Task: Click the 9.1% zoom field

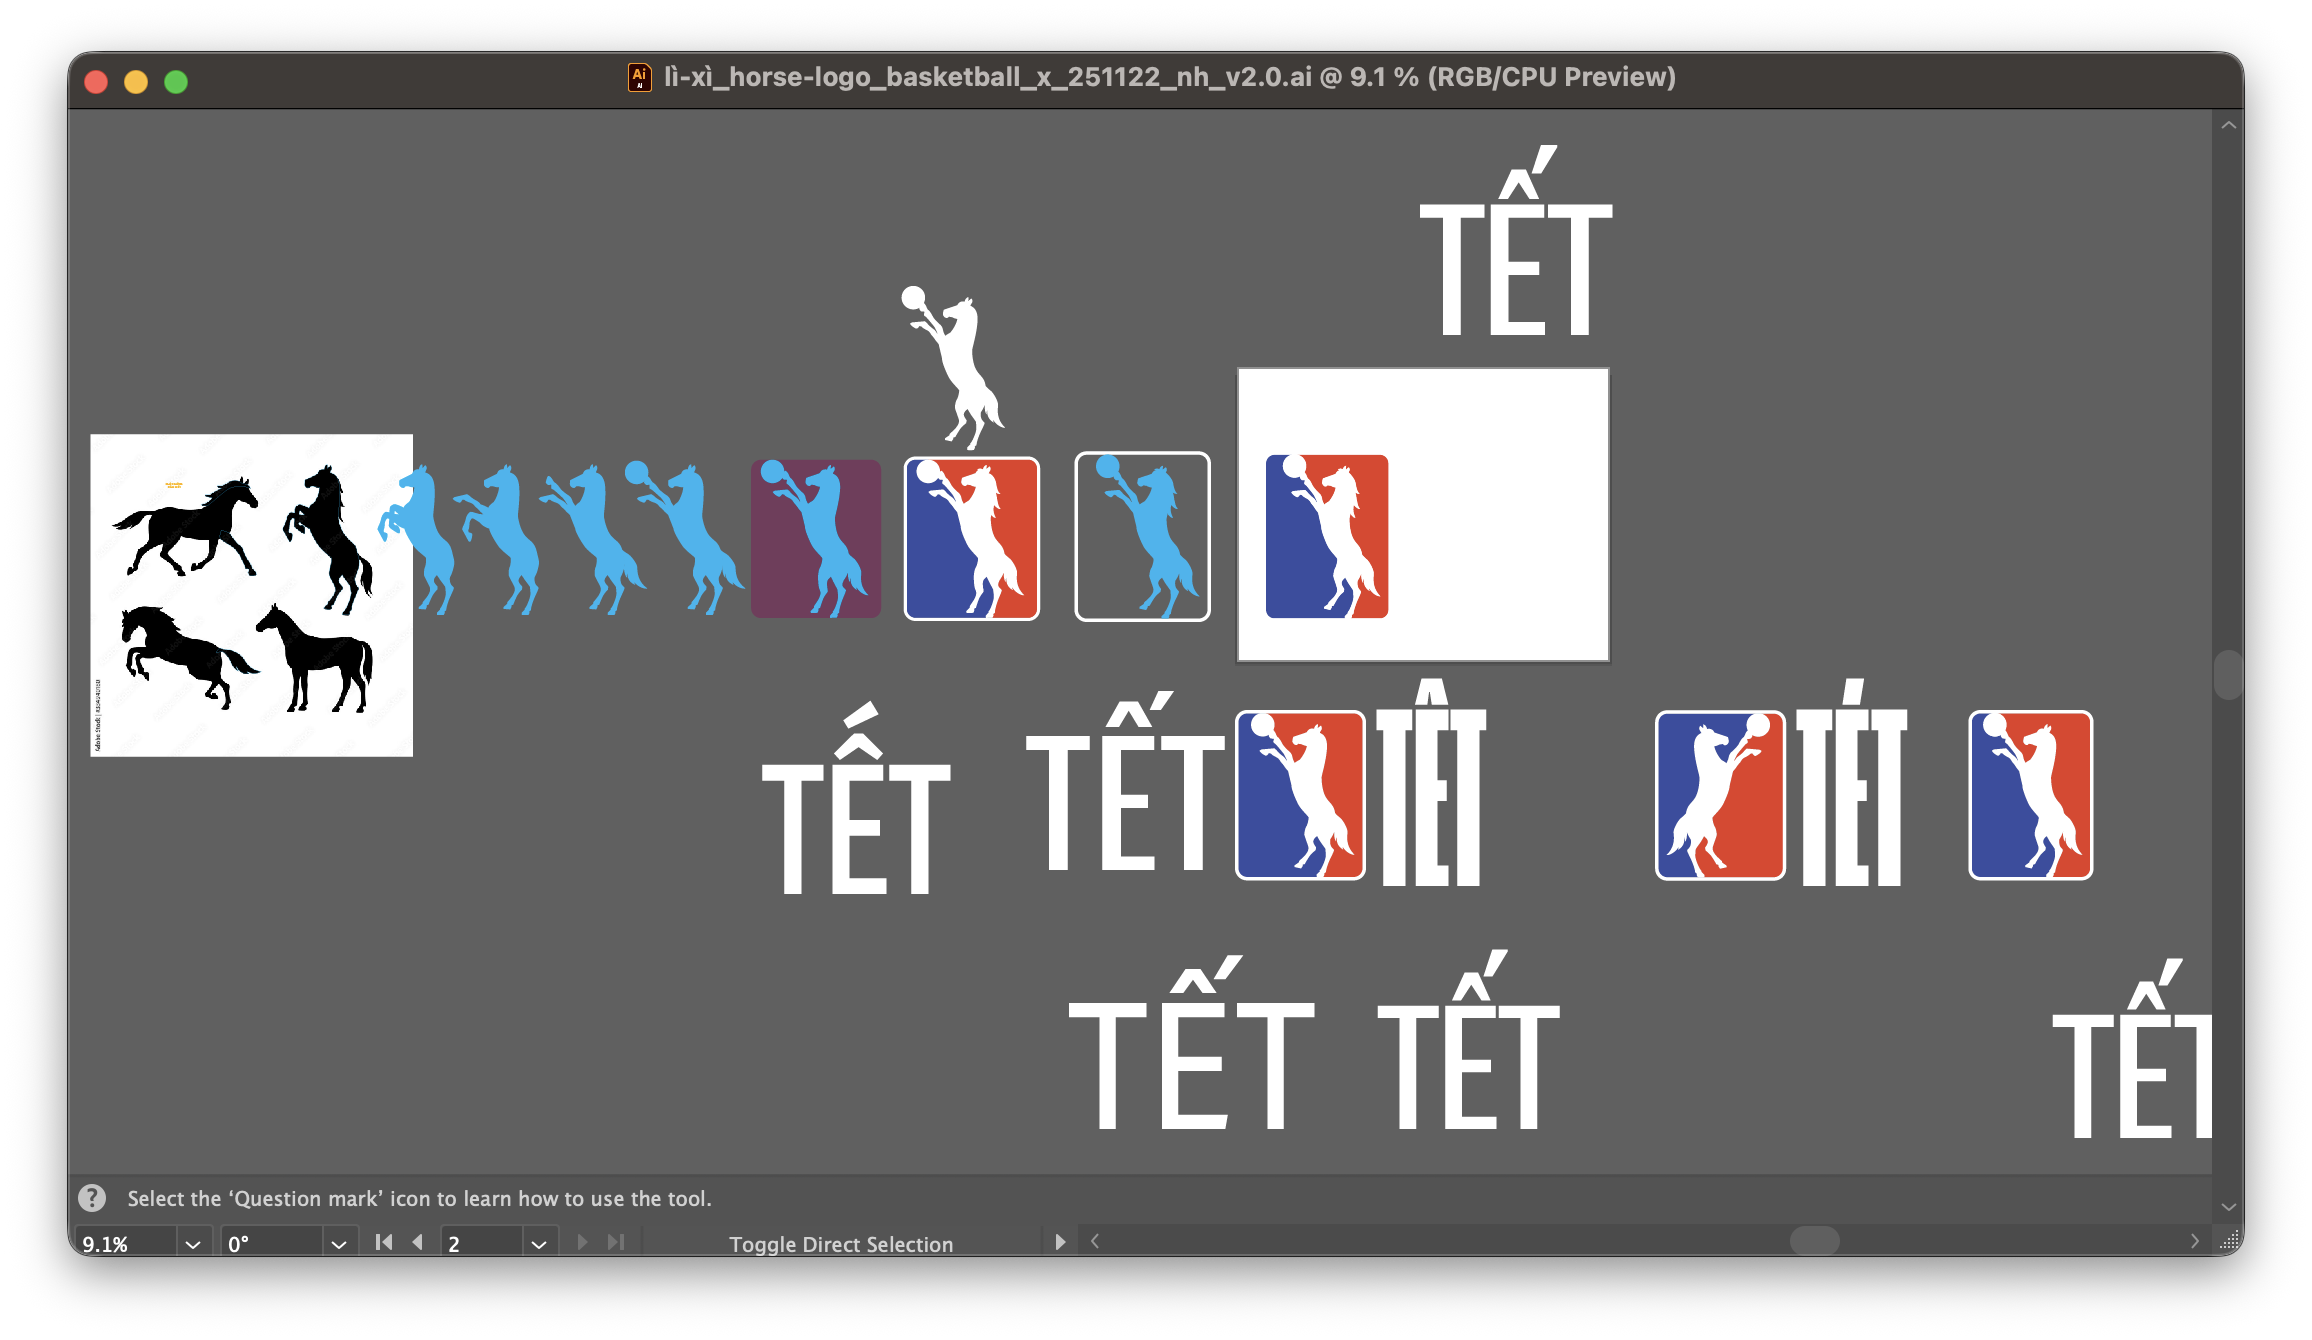Action: click(x=127, y=1243)
